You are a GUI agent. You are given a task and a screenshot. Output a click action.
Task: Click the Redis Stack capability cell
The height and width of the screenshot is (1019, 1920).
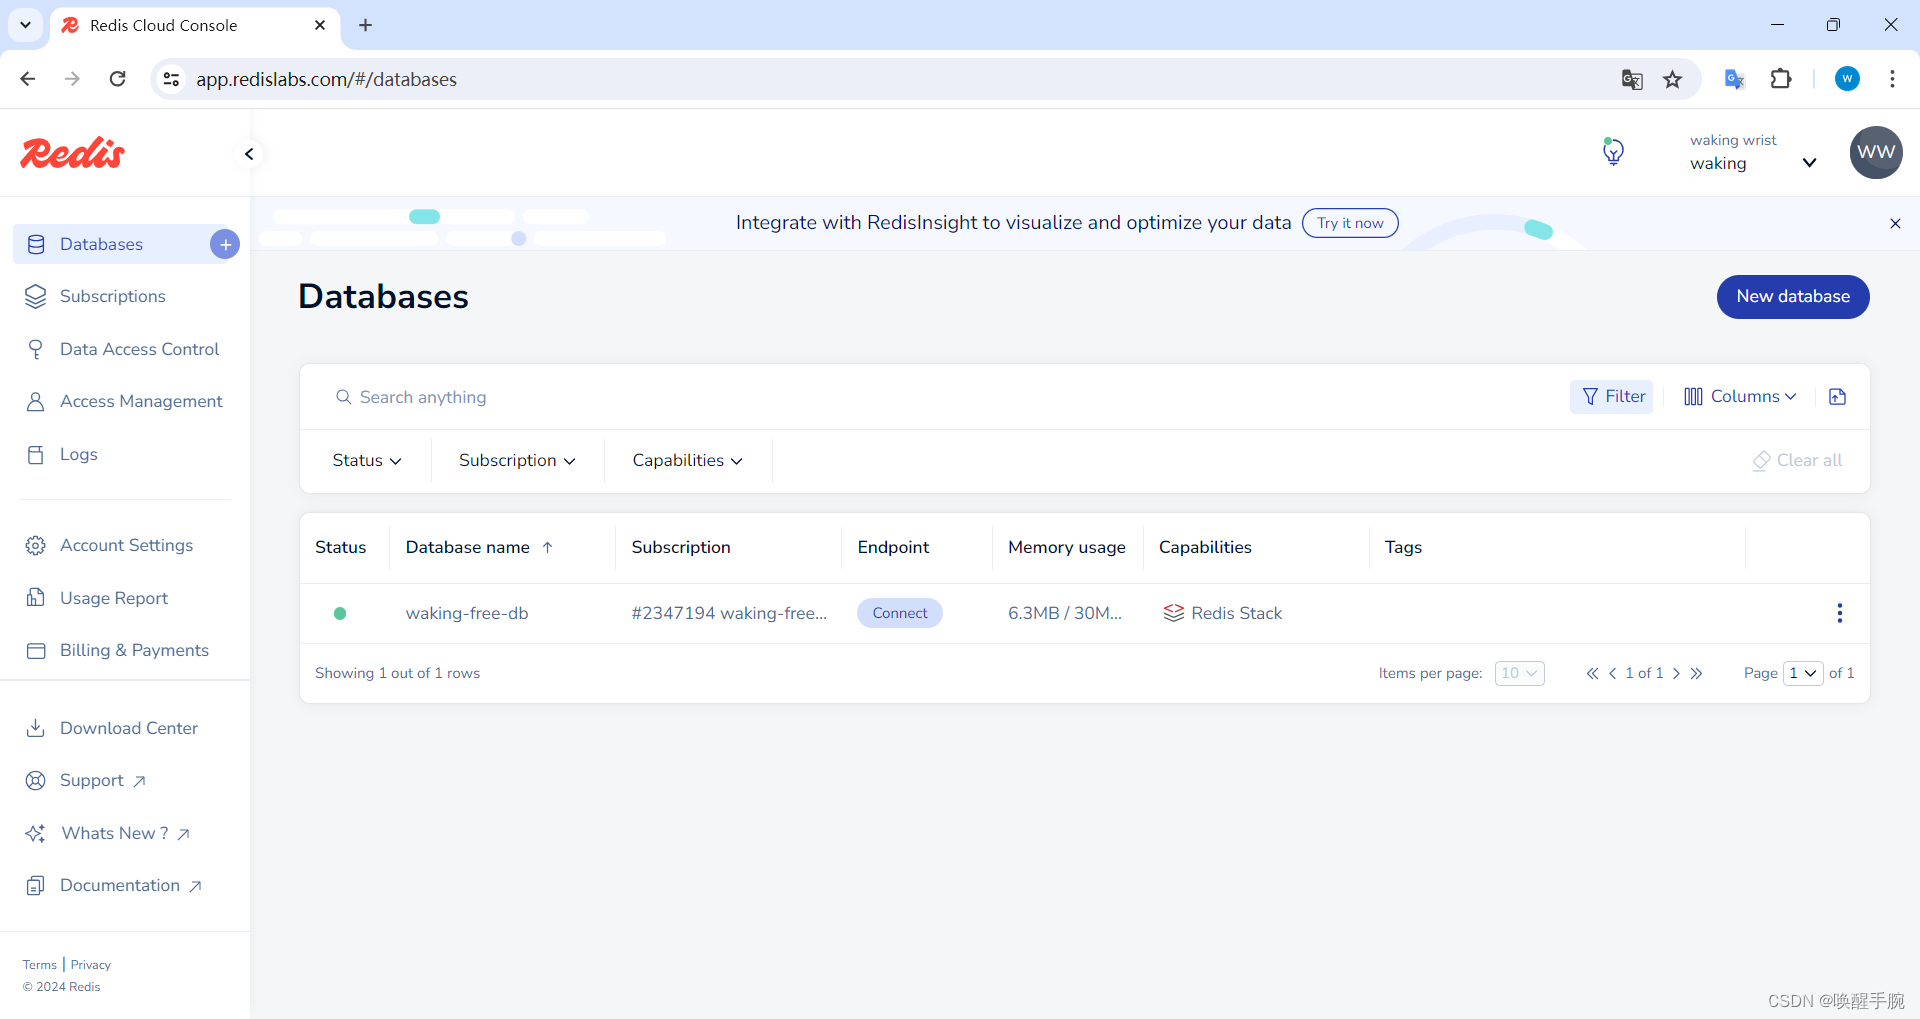coord(1222,613)
